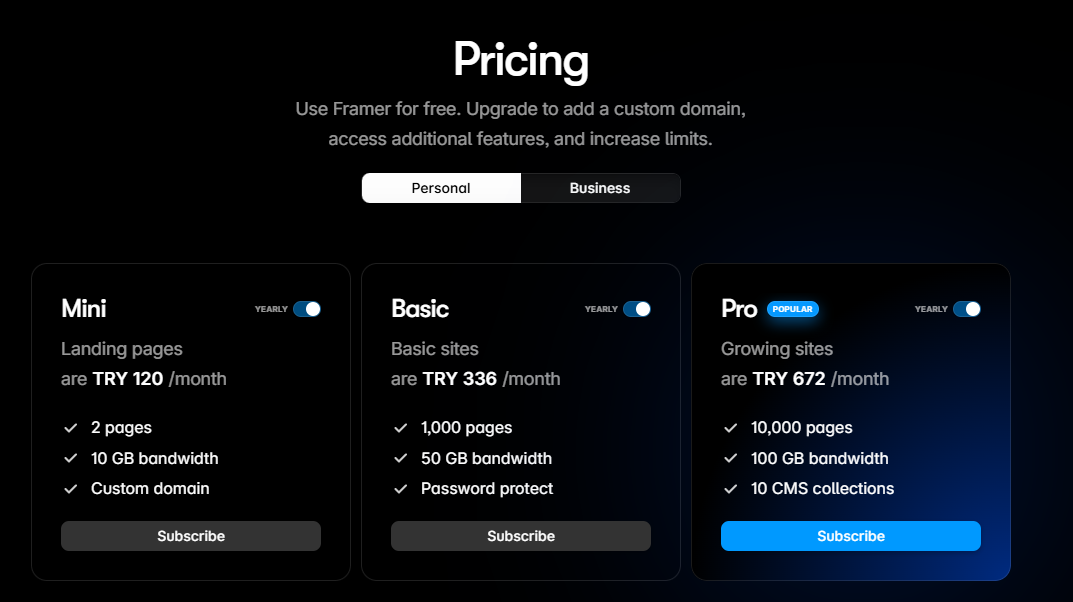The image size is (1073, 602).
Task: Click the checkmark beside 2 pages
Action: coord(70,428)
